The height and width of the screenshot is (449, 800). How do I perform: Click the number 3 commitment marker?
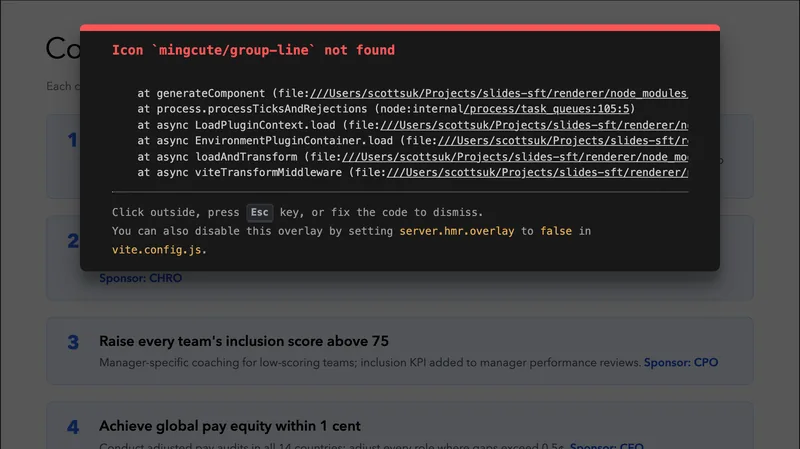(73, 342)
